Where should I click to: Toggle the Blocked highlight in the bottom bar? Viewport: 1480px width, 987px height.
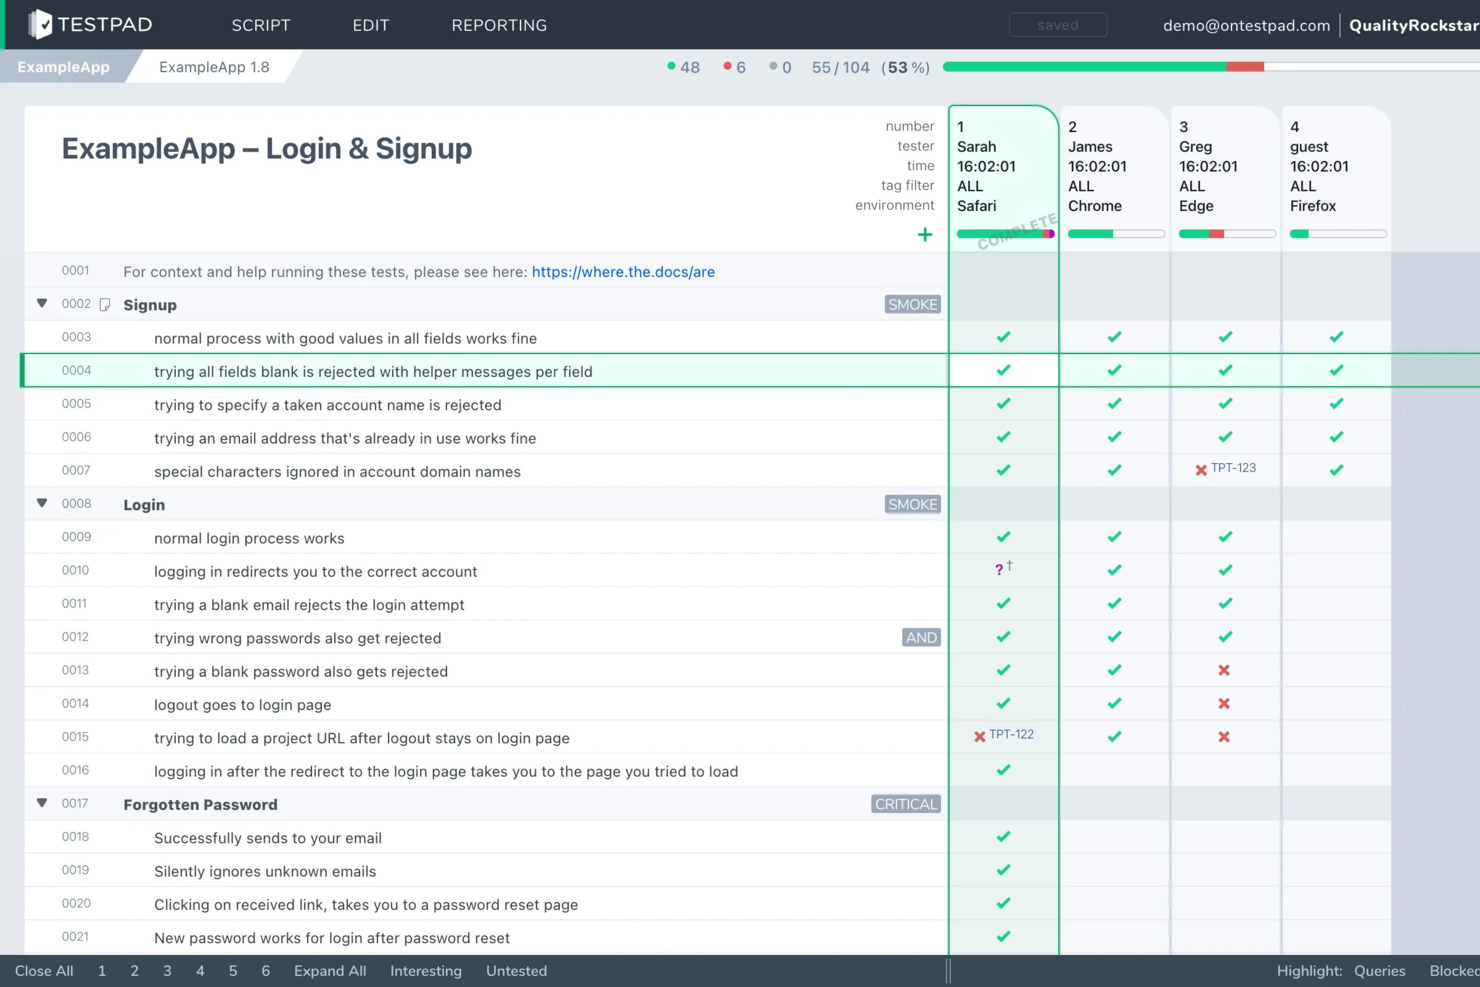pos(1453,970)
